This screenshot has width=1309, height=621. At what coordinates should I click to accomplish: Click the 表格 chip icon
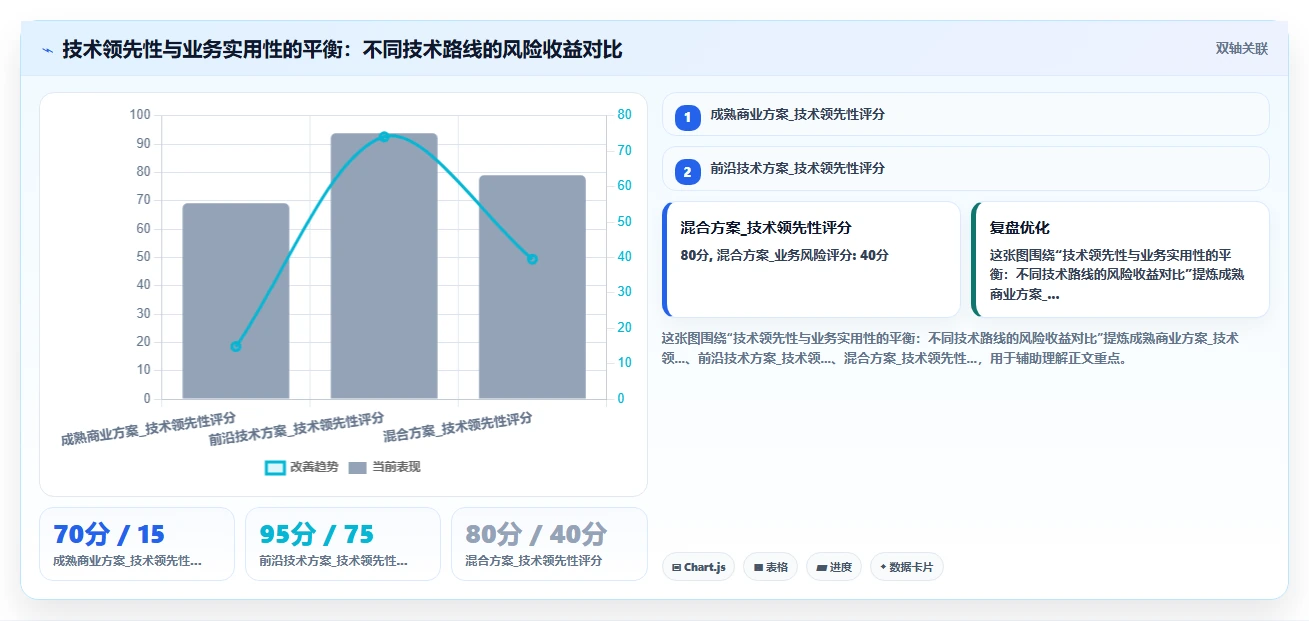[x=759, y=567]
